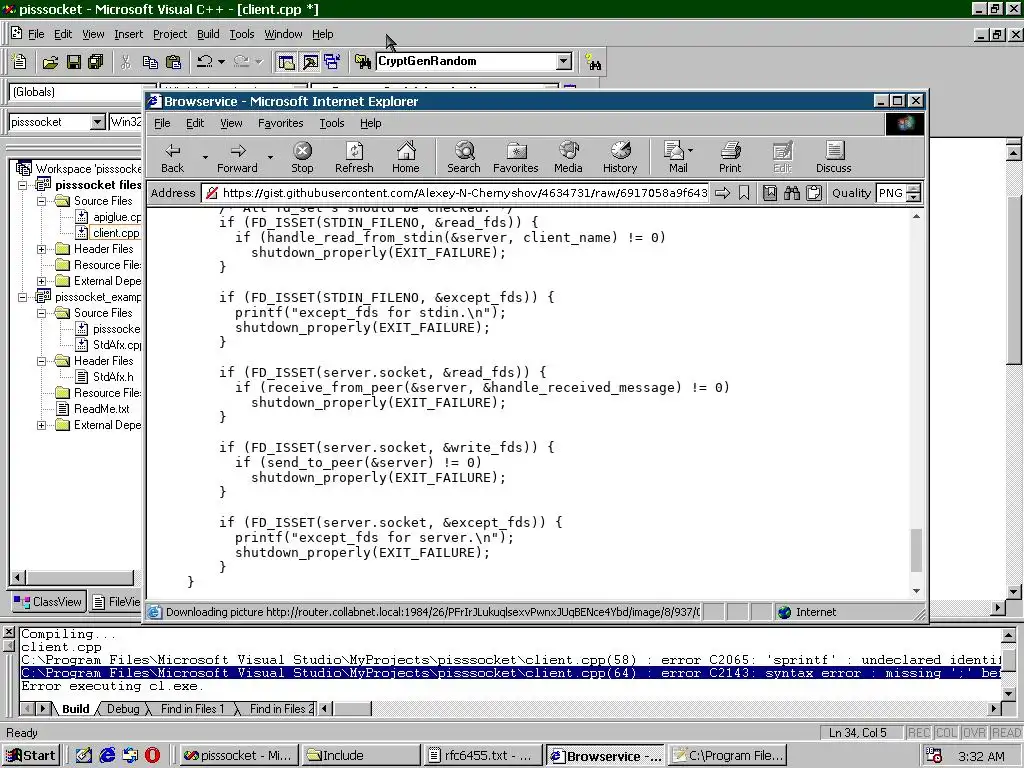The width and height of the screenshot is (1024, 768).
Task: Select client.cpp in the workspace tree
Action: click(x=116, y=233)
